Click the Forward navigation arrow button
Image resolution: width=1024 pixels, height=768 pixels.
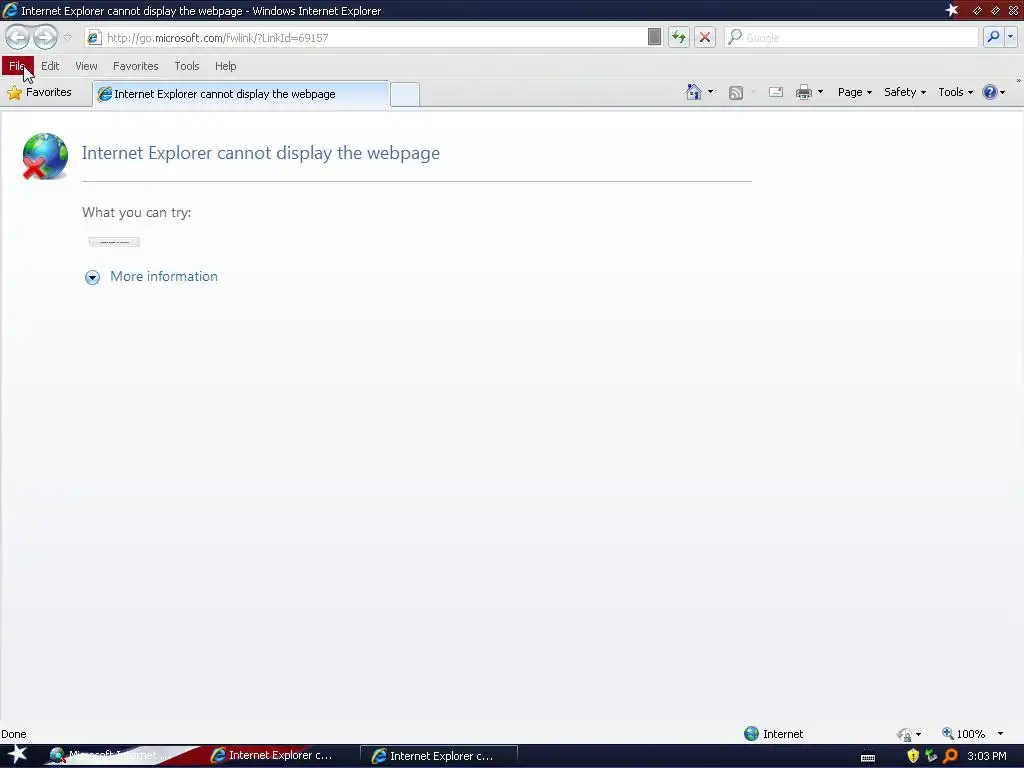(x=45, y=37)
